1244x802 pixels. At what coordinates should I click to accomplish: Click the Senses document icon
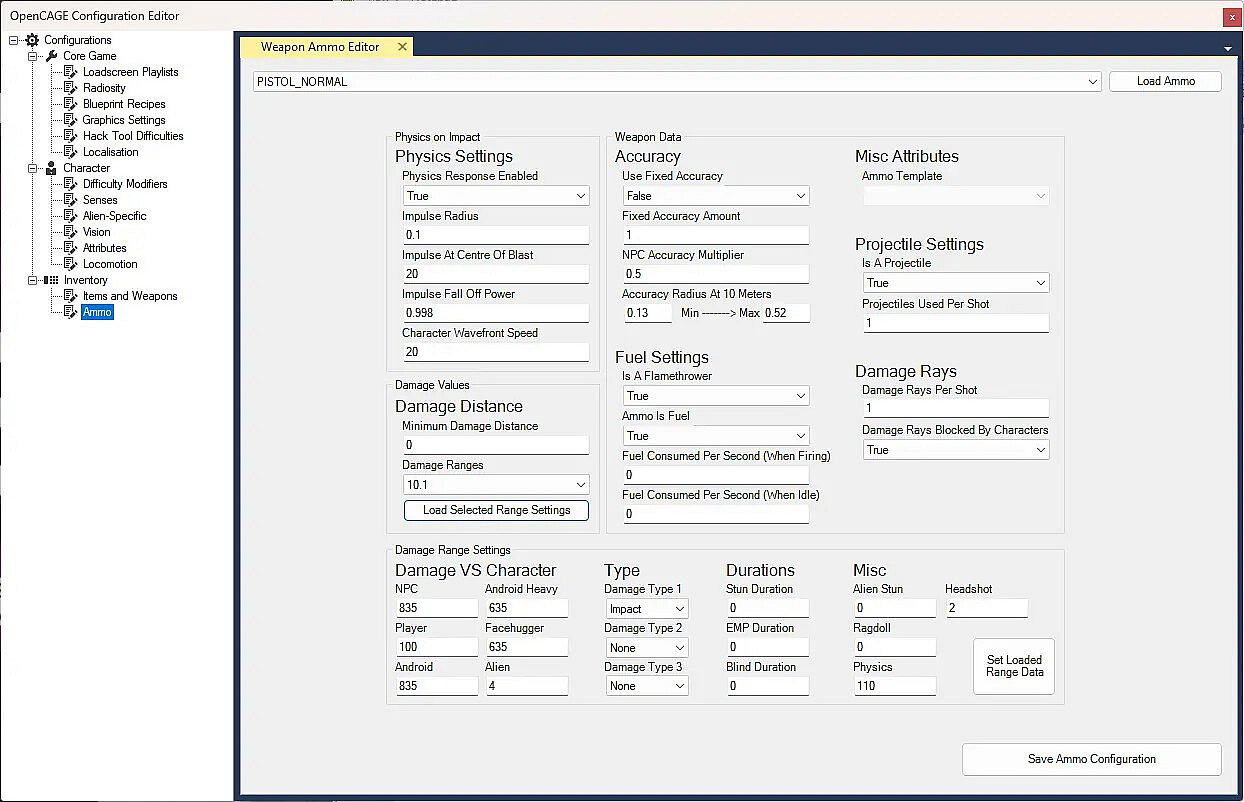(x=71, y=200)
